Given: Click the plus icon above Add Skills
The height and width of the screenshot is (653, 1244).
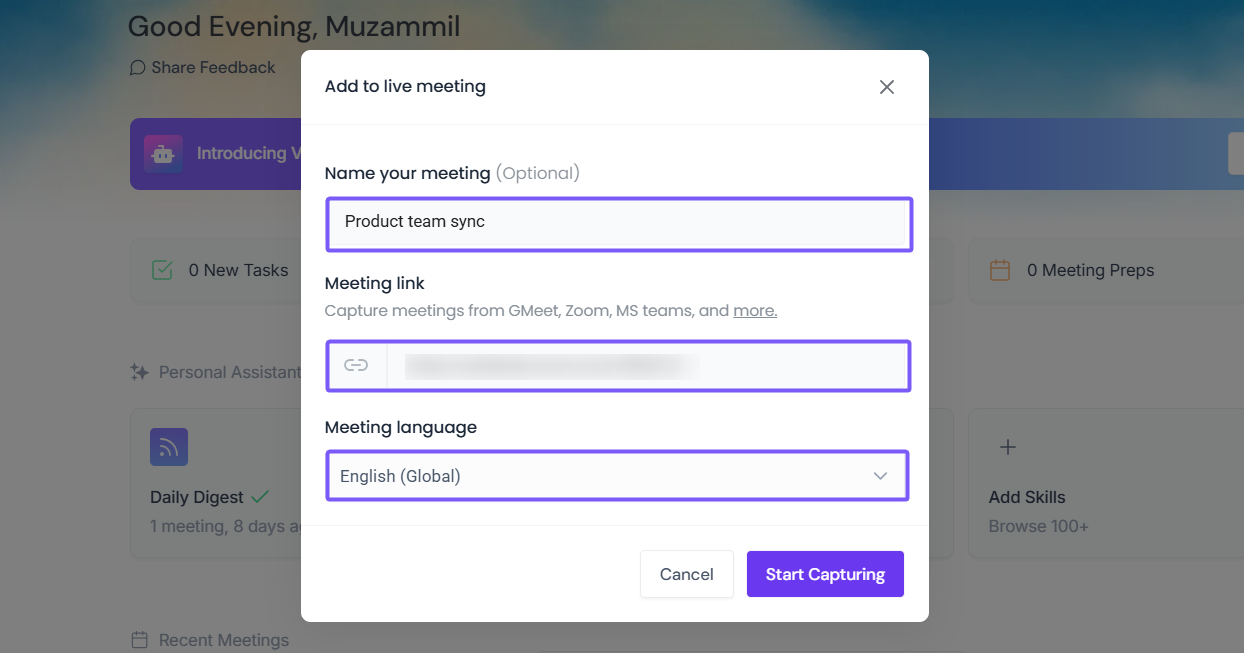Looking at the screenshot, I should point(1008,447).
